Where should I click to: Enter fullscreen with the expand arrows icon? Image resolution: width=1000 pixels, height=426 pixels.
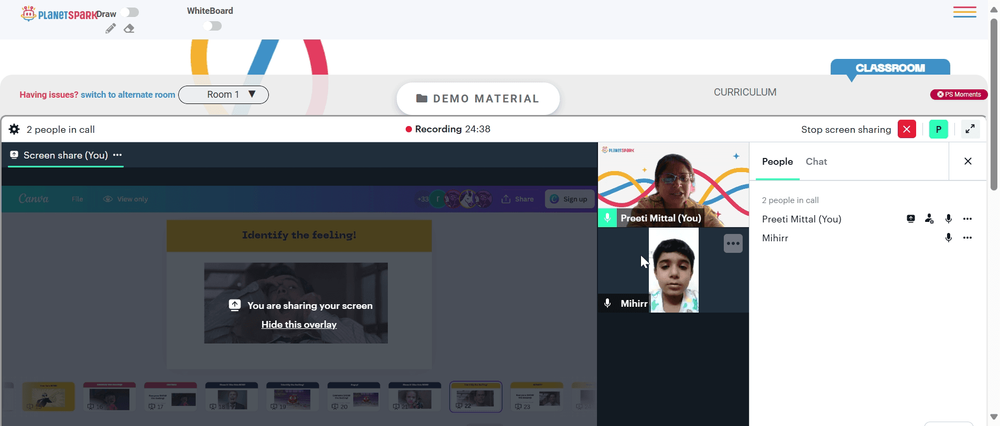(x=970, y=129)
